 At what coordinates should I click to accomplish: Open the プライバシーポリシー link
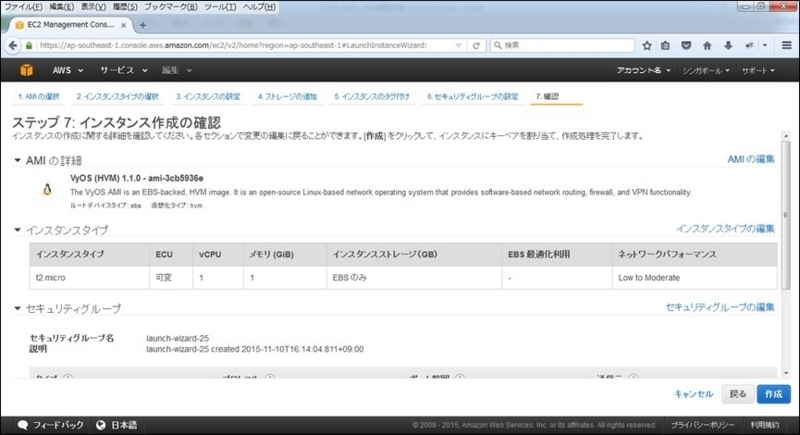(703, 425)
